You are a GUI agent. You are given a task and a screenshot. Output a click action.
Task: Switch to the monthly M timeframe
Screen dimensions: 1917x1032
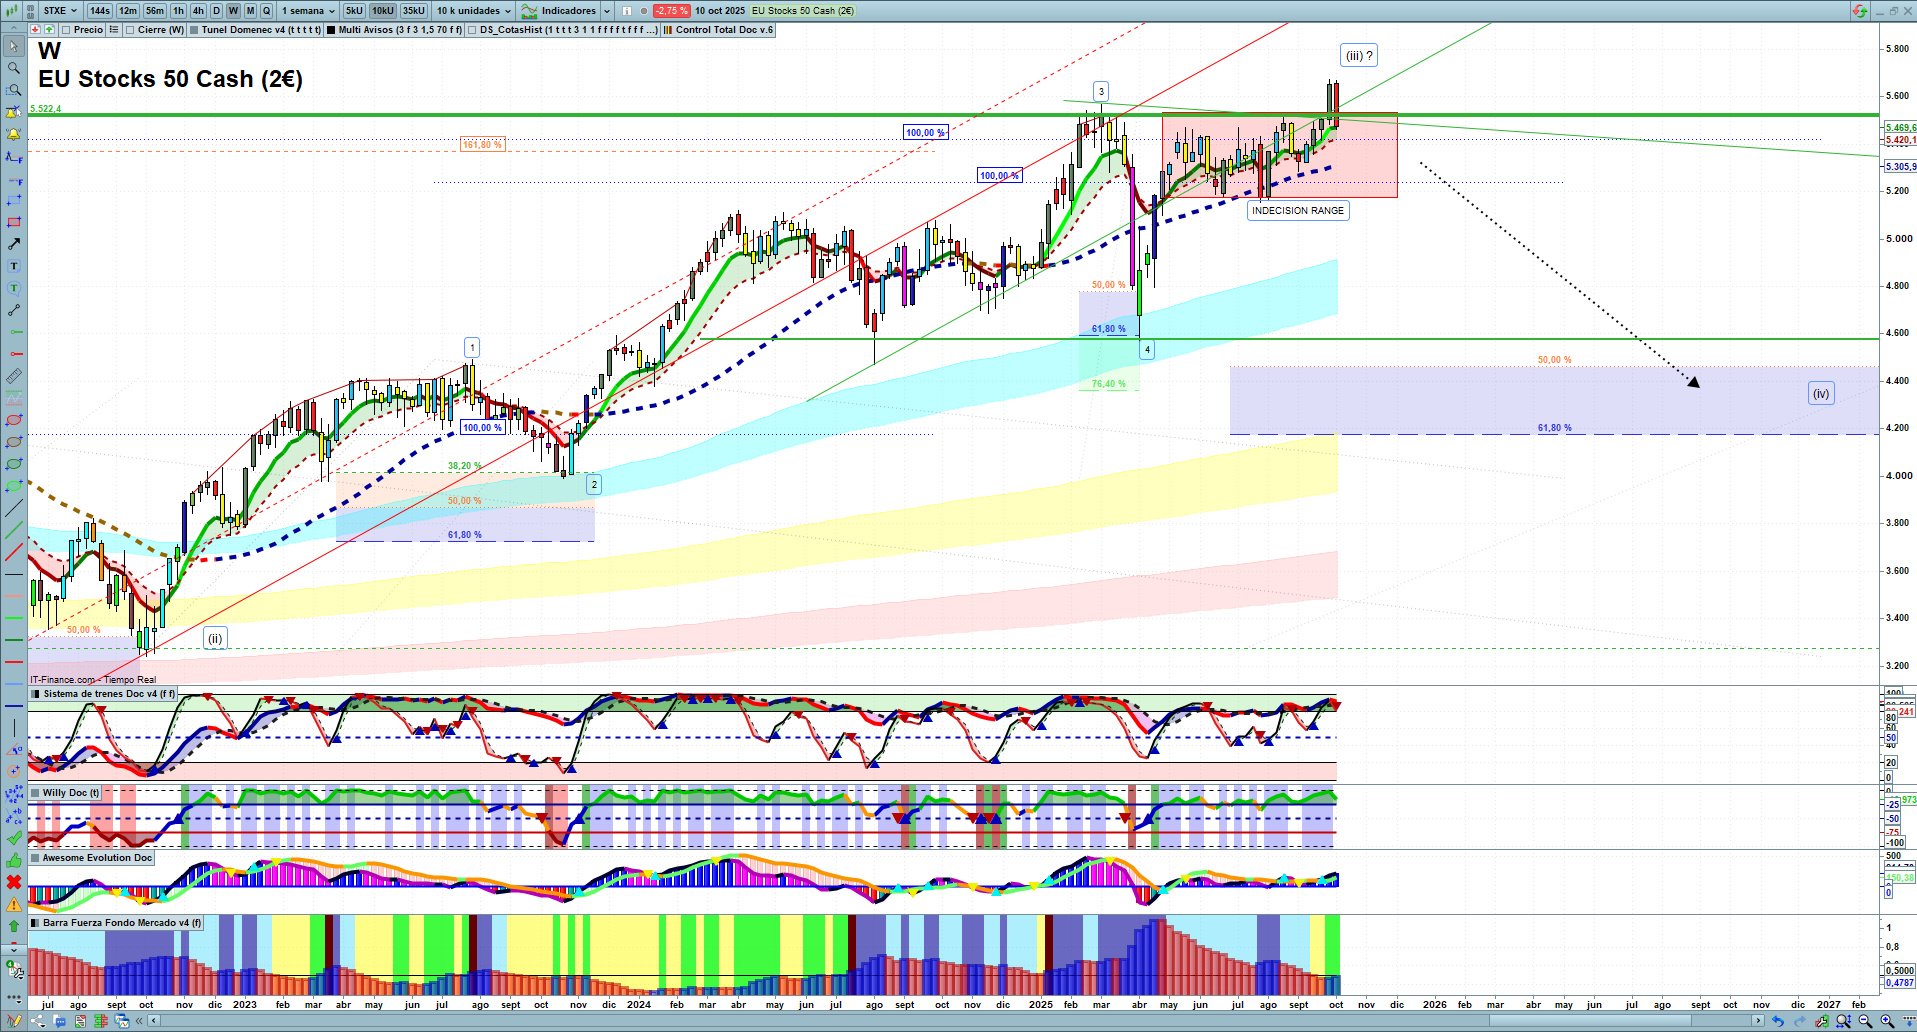pos(250,11)
